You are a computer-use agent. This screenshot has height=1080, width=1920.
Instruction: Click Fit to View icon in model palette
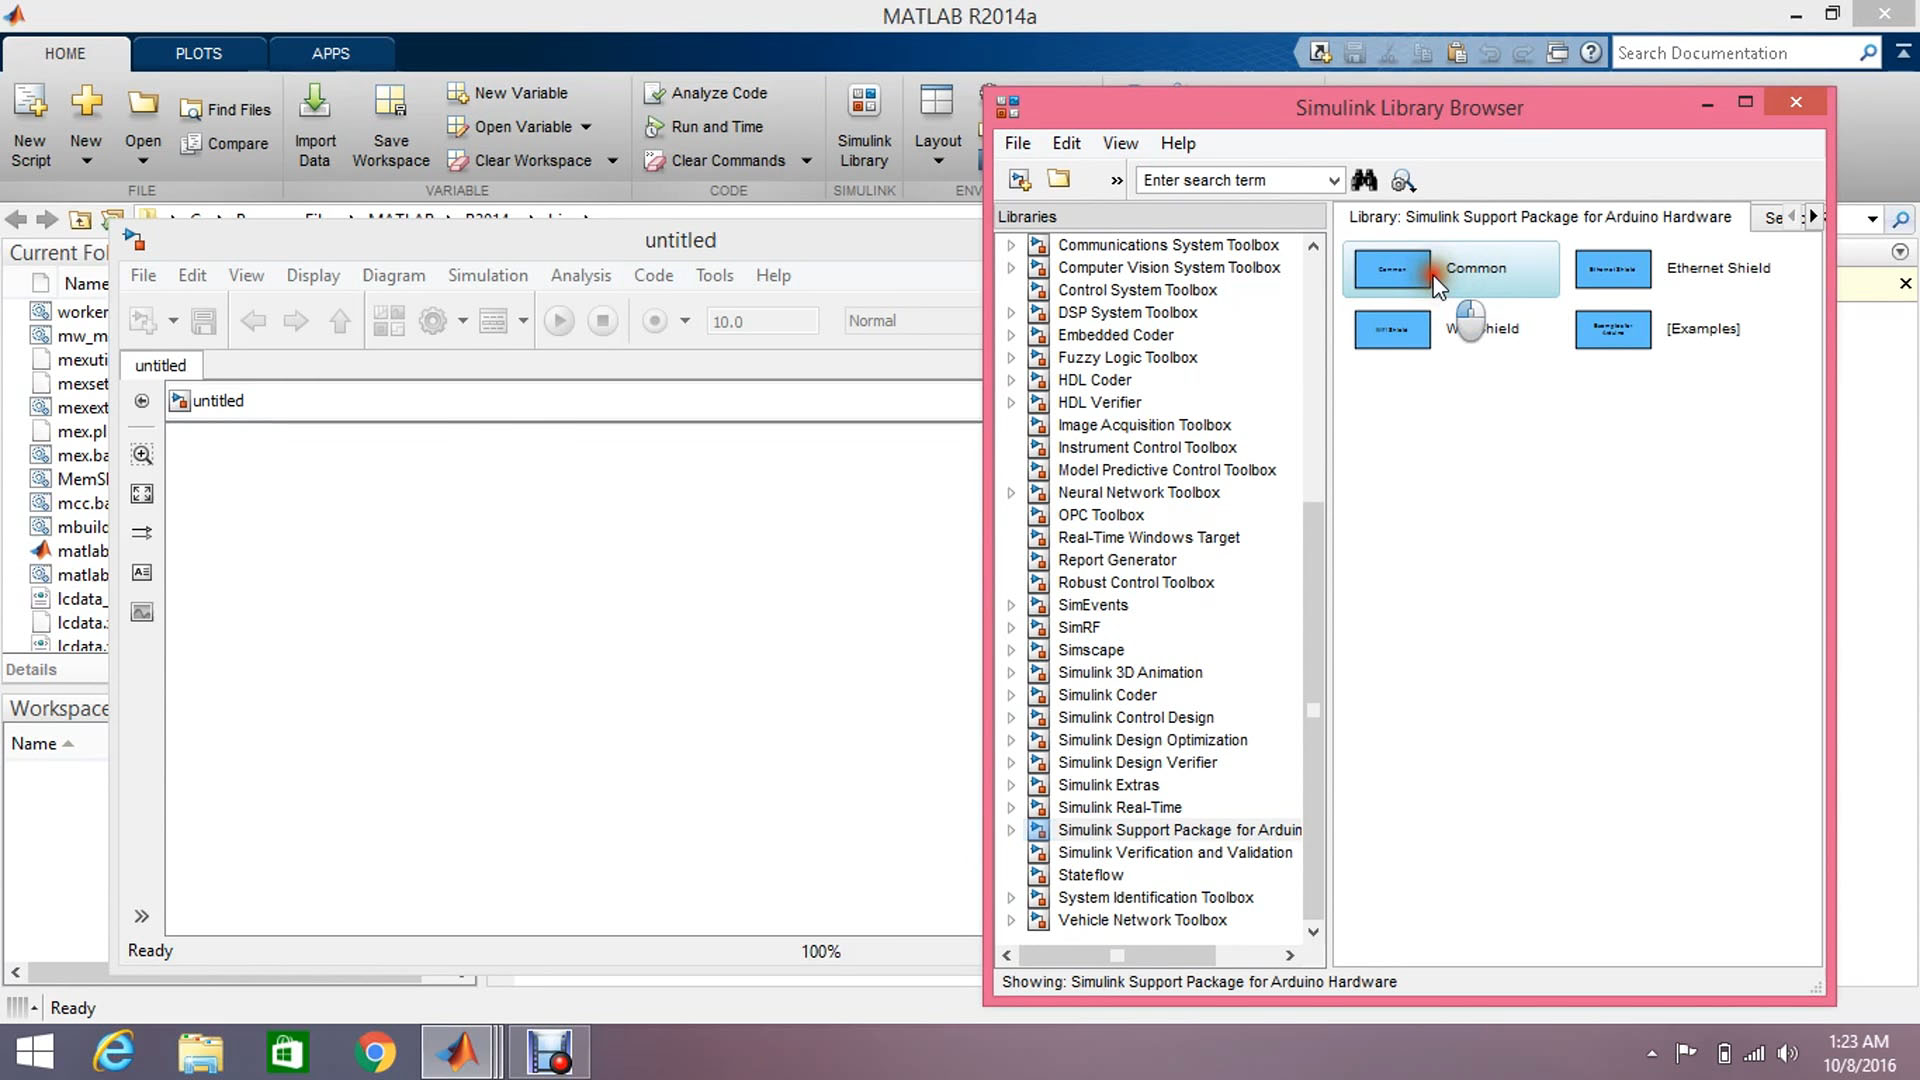pos(142,494)
